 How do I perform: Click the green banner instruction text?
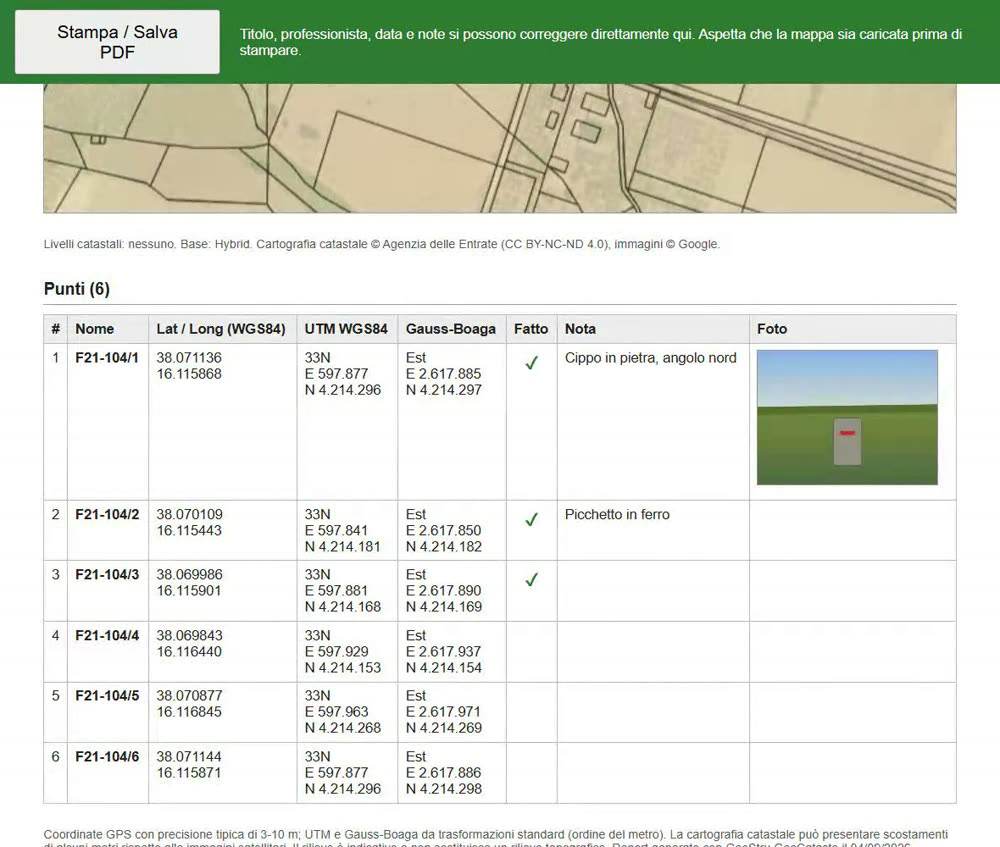tap(601, 42)
